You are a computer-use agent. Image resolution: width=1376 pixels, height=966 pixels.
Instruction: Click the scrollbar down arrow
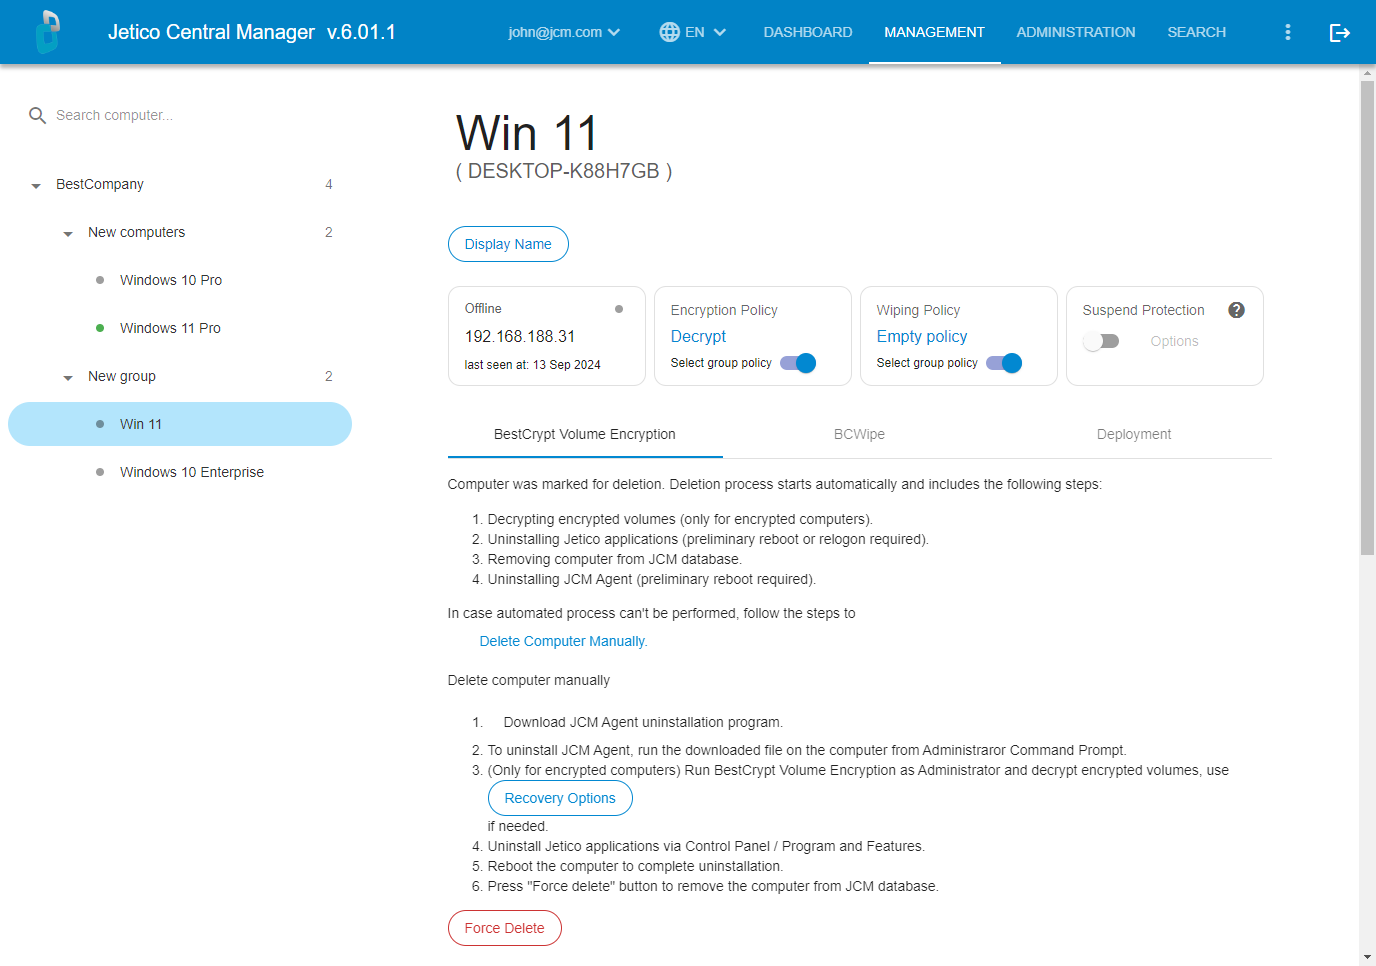coord(1367,958)
